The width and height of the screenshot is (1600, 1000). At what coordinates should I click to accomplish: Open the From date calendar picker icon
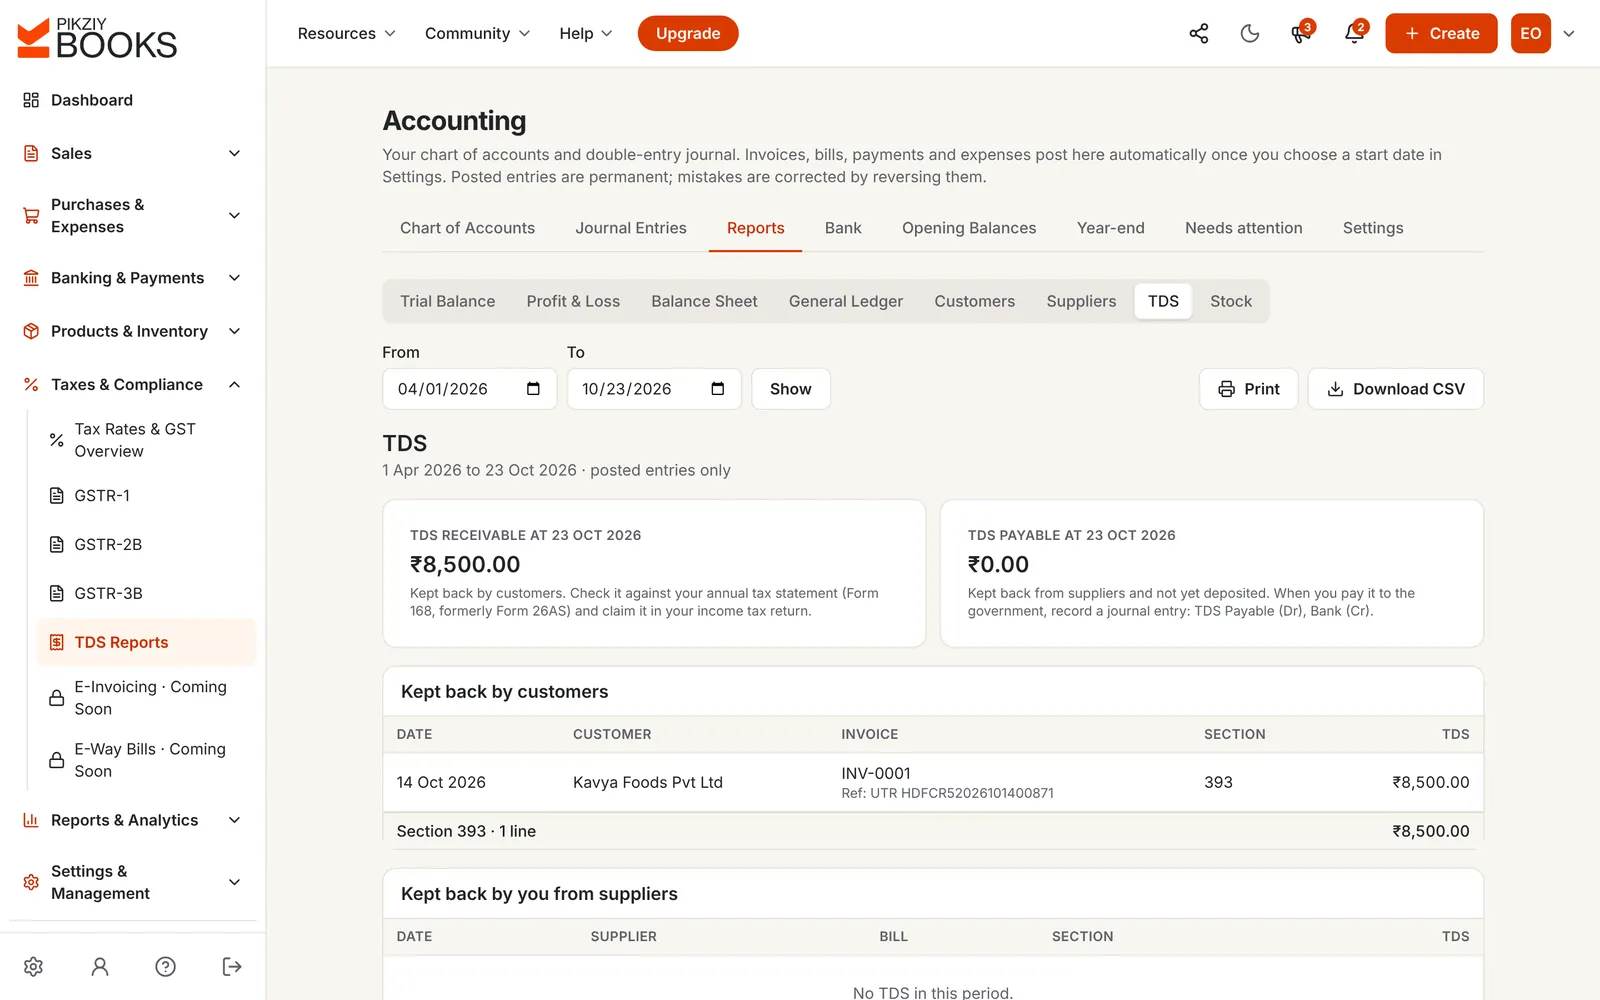click(533, 389)
